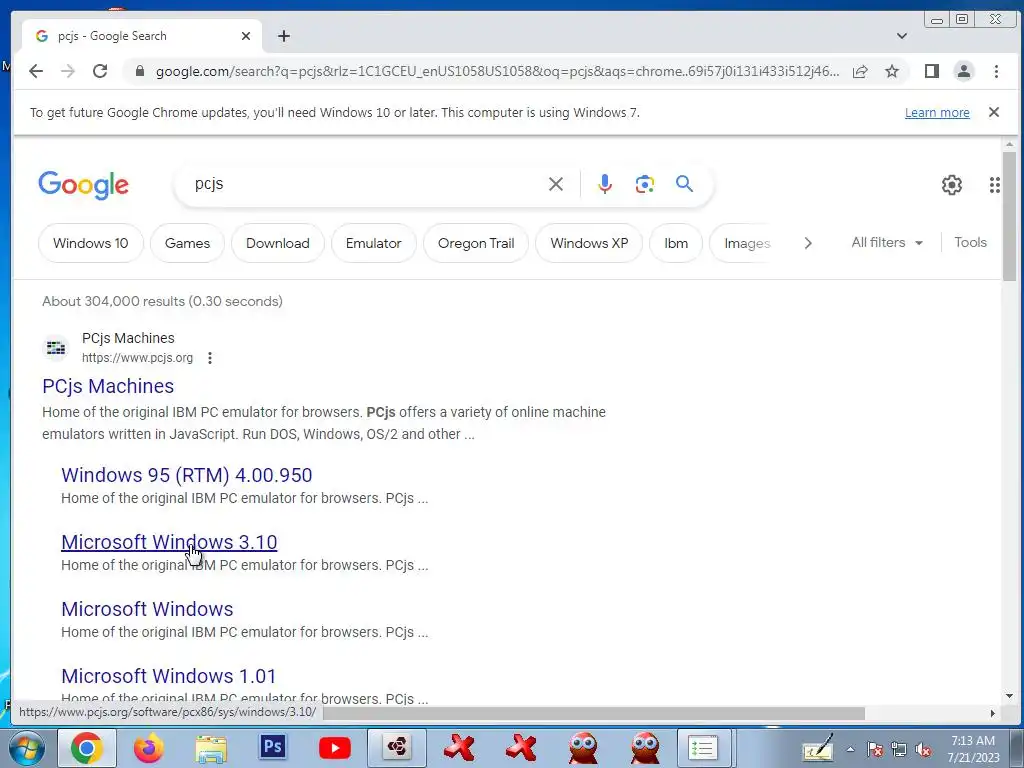
Task: Open the network tray icon
Action: [899, 750]
